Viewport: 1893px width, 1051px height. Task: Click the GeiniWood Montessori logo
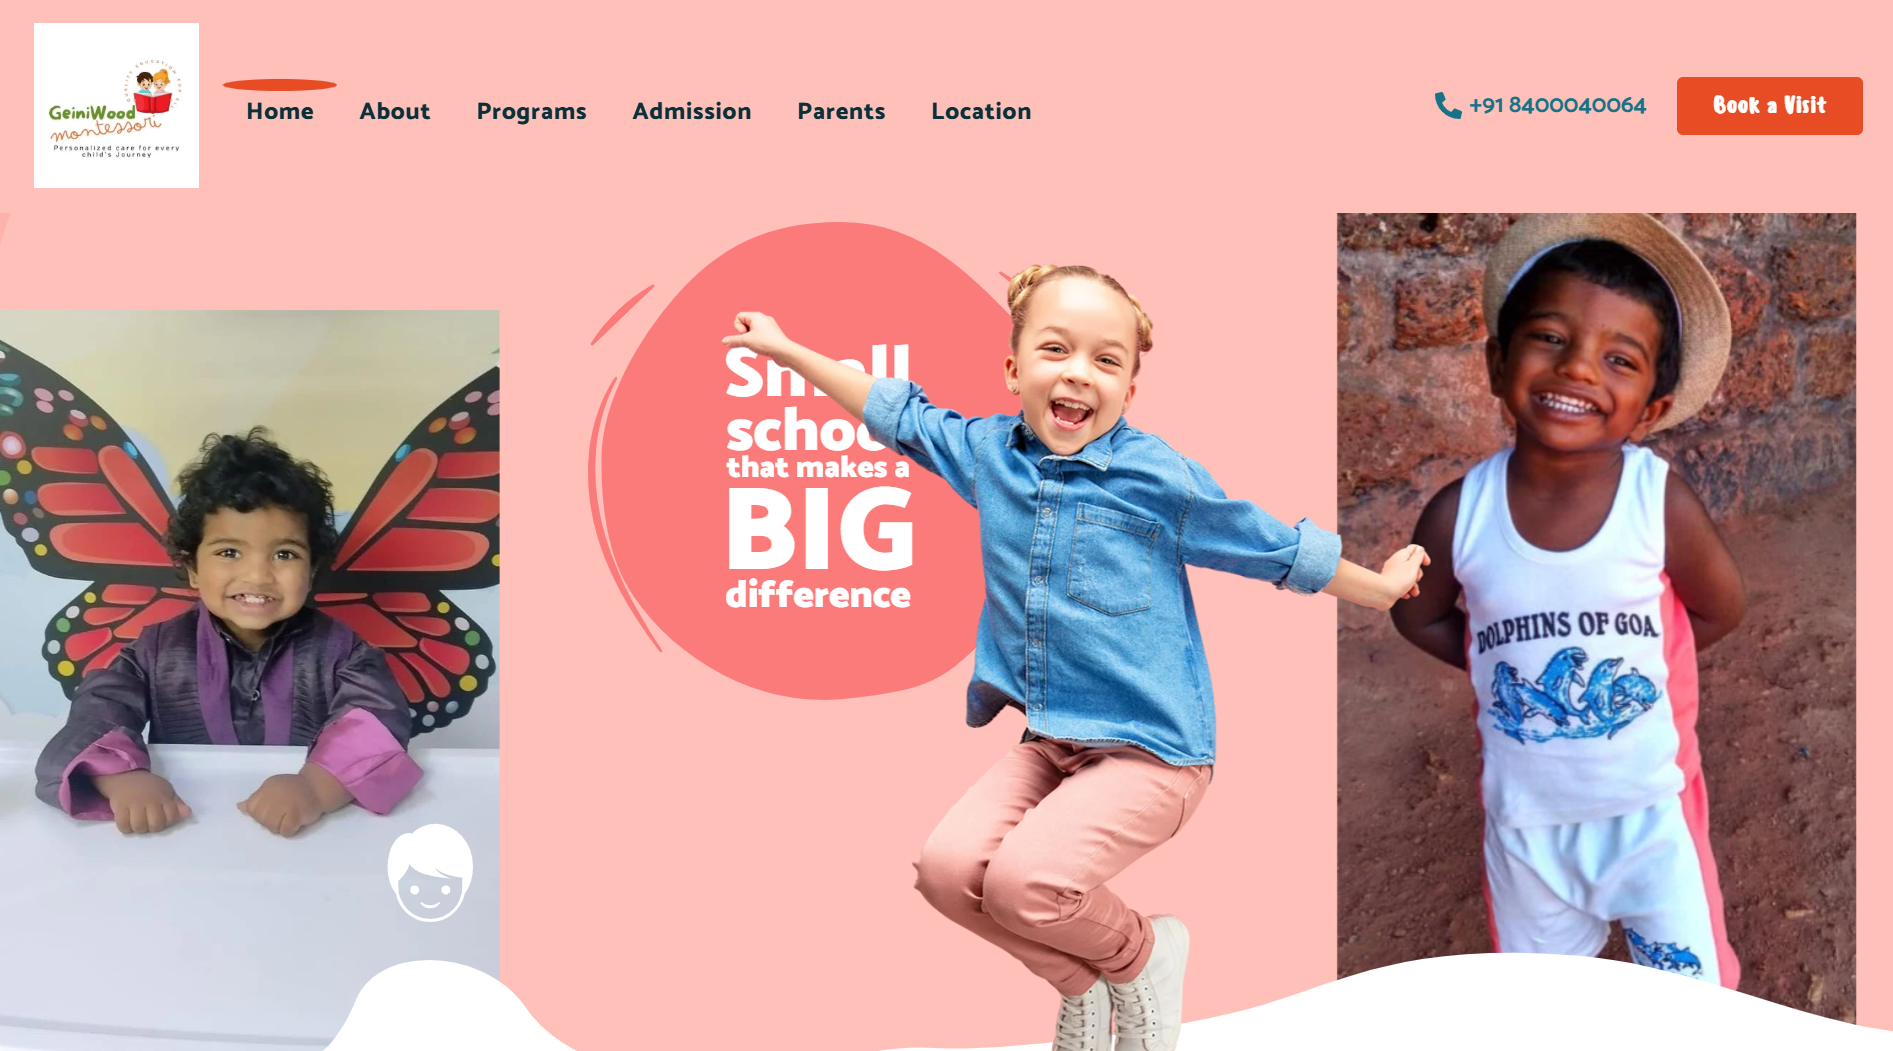tap(116, 105)
